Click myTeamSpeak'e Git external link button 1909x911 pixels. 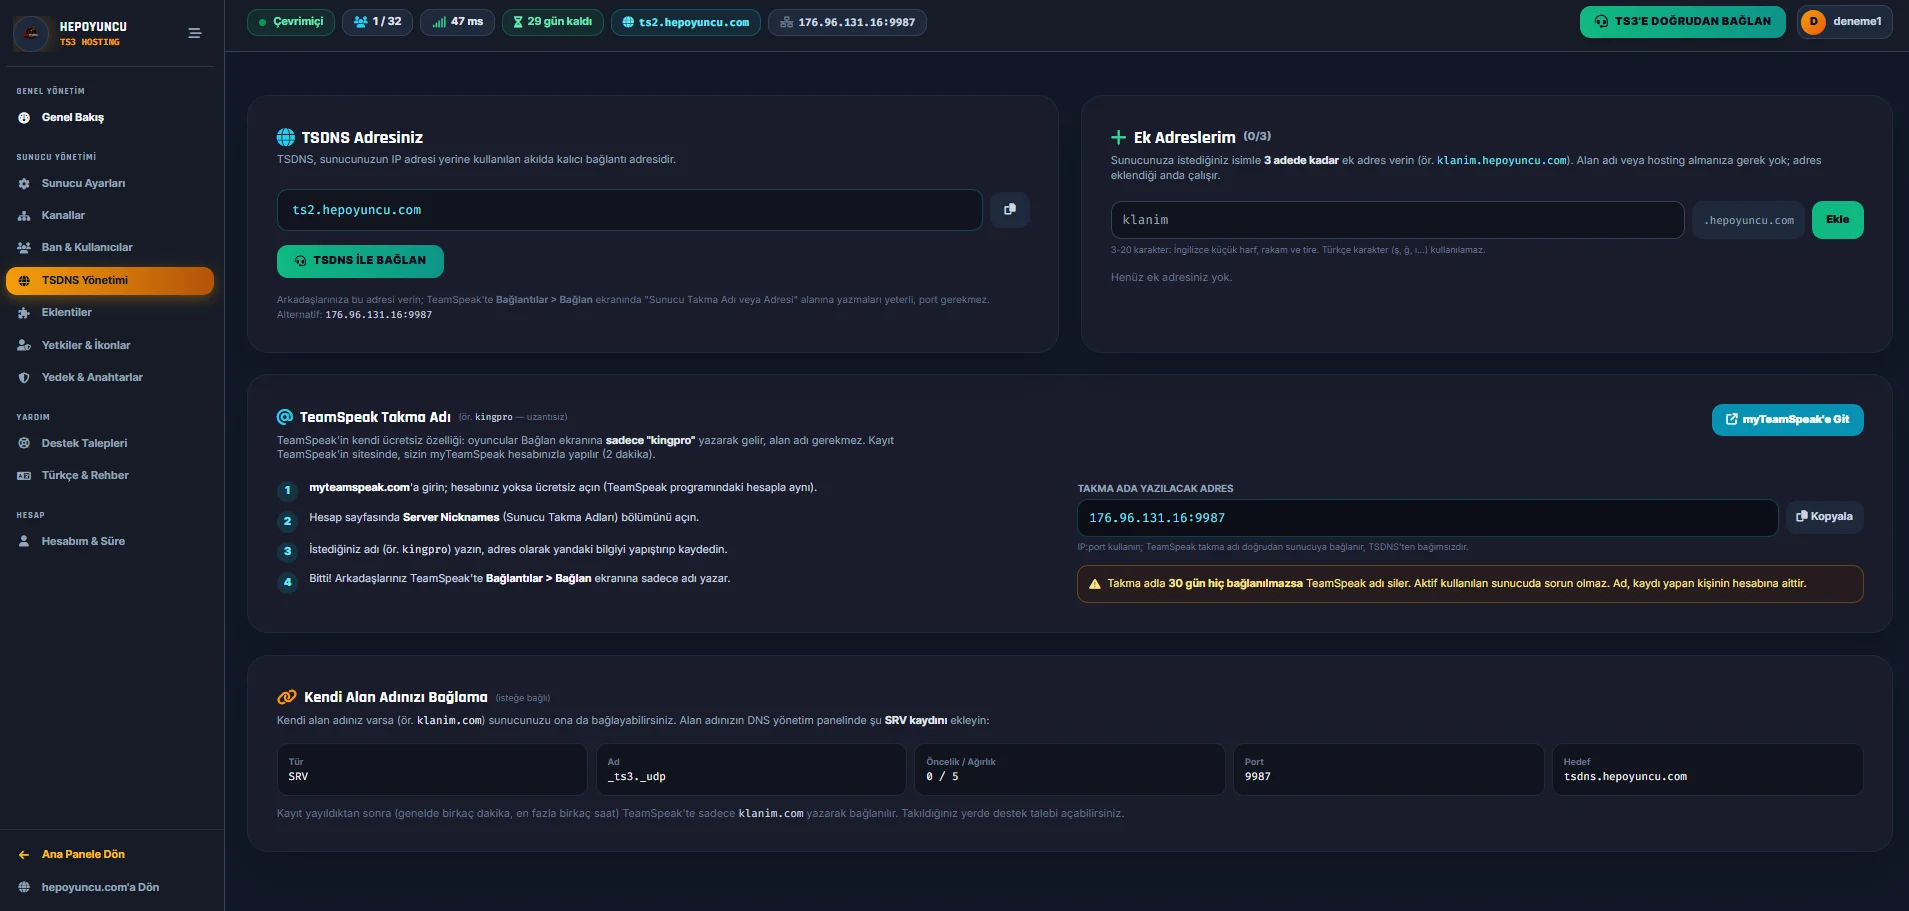(x=1787, y=420)
